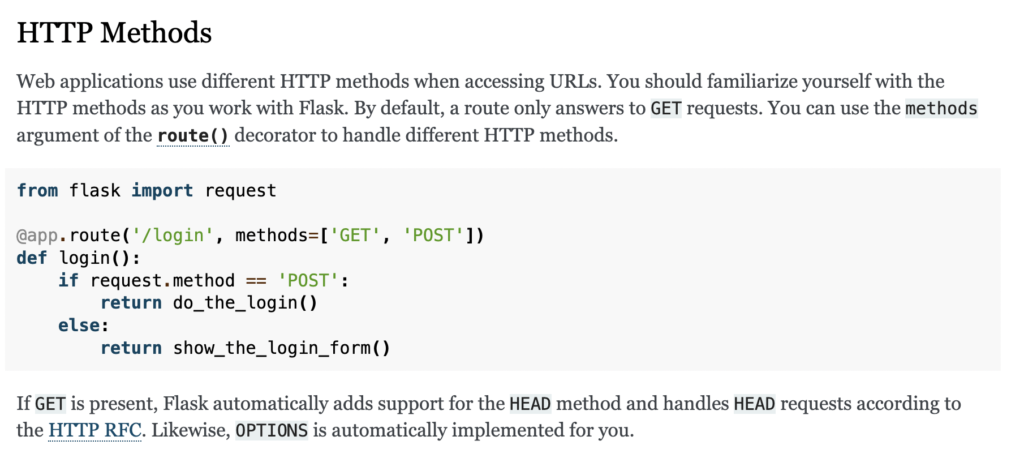Click HEAD before 'requests according to'

754,404
